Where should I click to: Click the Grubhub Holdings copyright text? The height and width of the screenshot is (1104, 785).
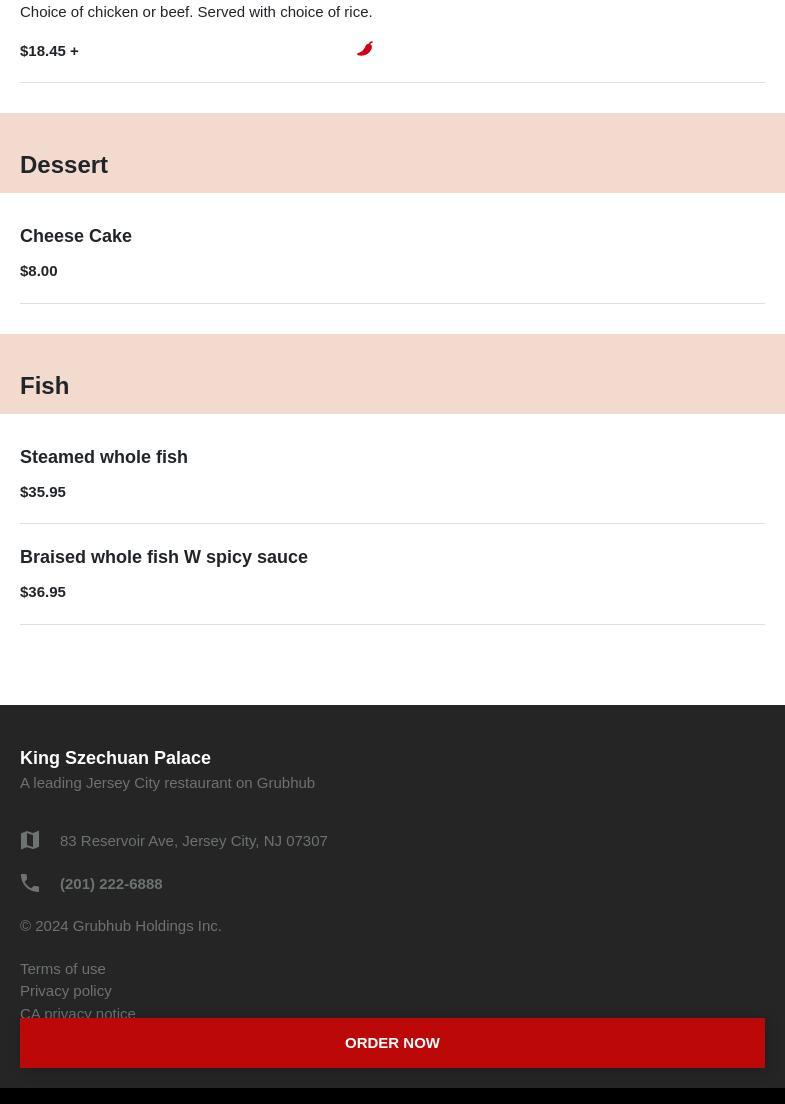[121, 926]
